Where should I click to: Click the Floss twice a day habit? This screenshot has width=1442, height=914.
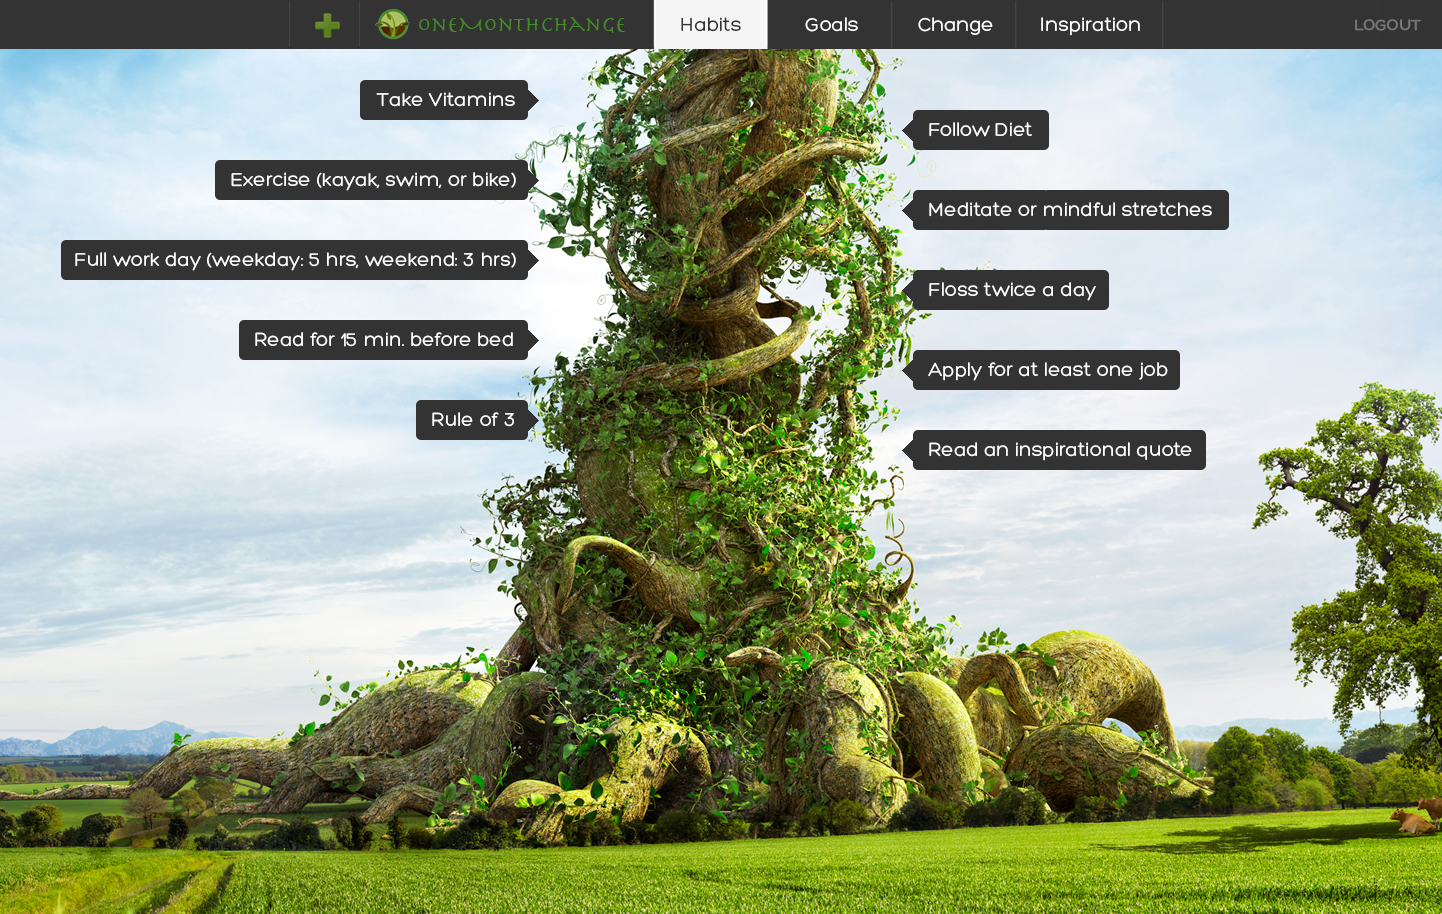point(1011,290)
